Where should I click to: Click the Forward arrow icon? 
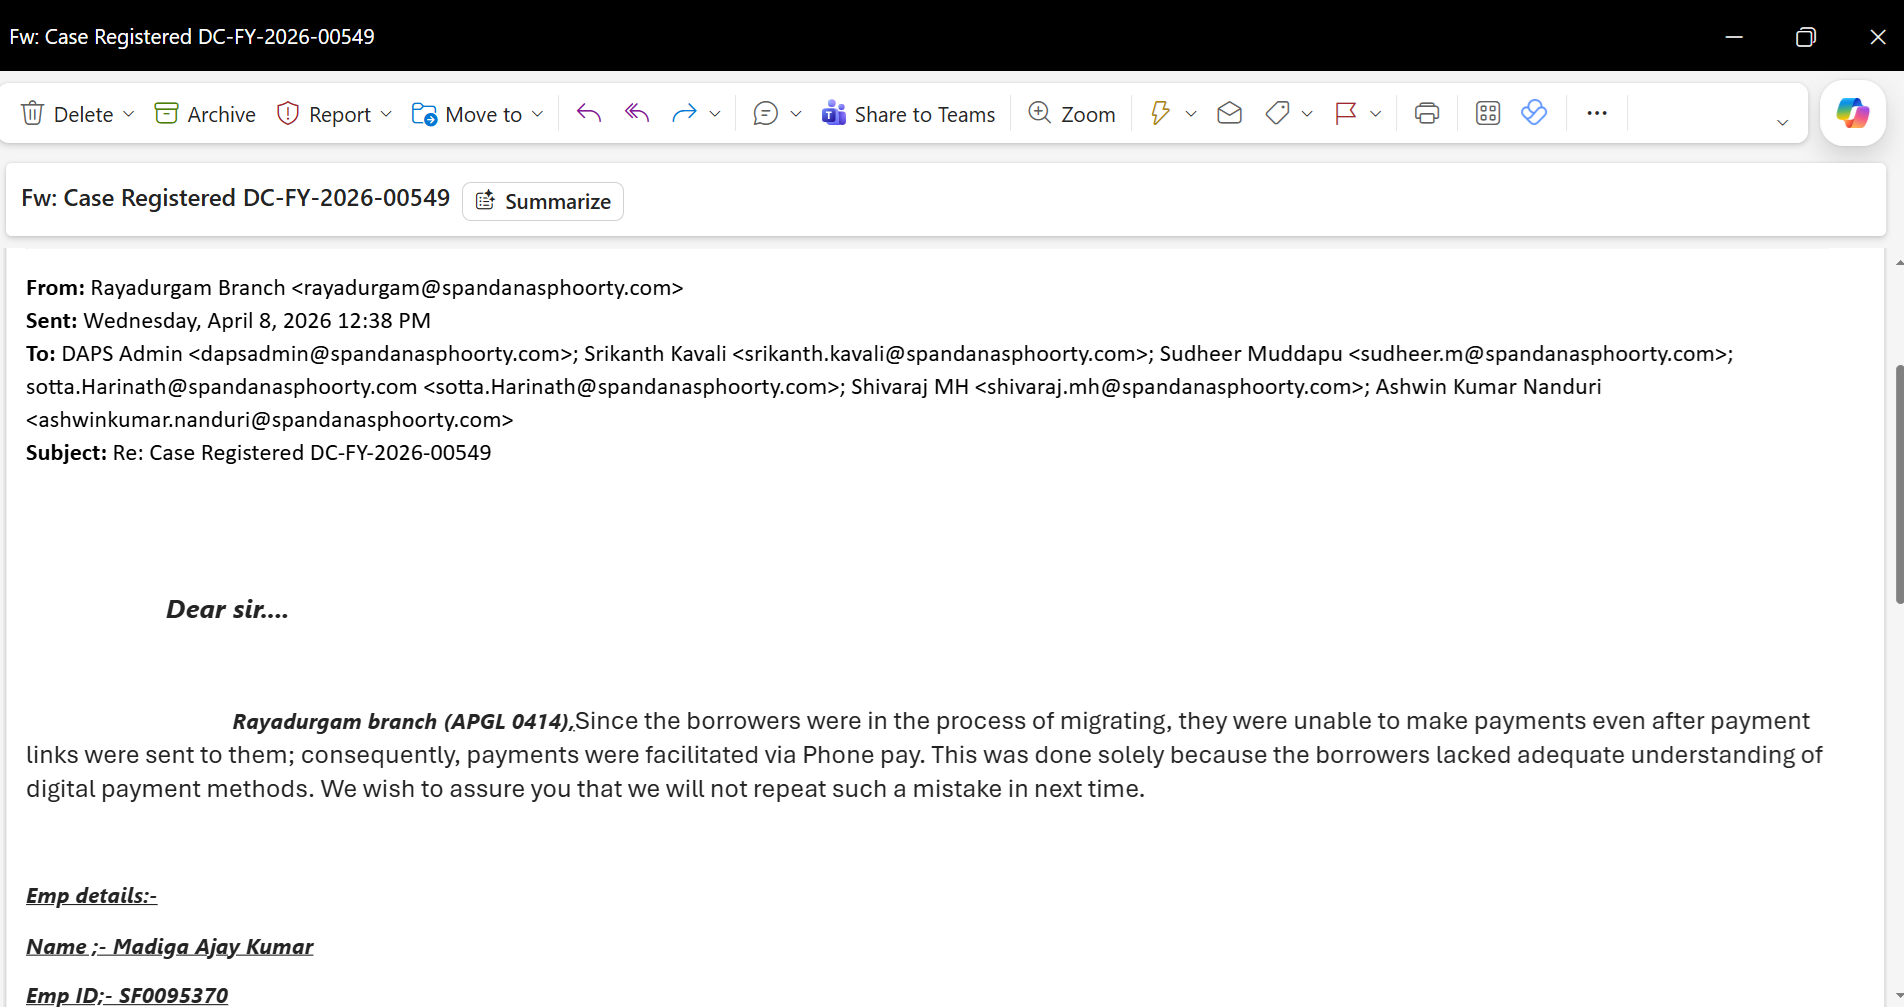point(684,114)
